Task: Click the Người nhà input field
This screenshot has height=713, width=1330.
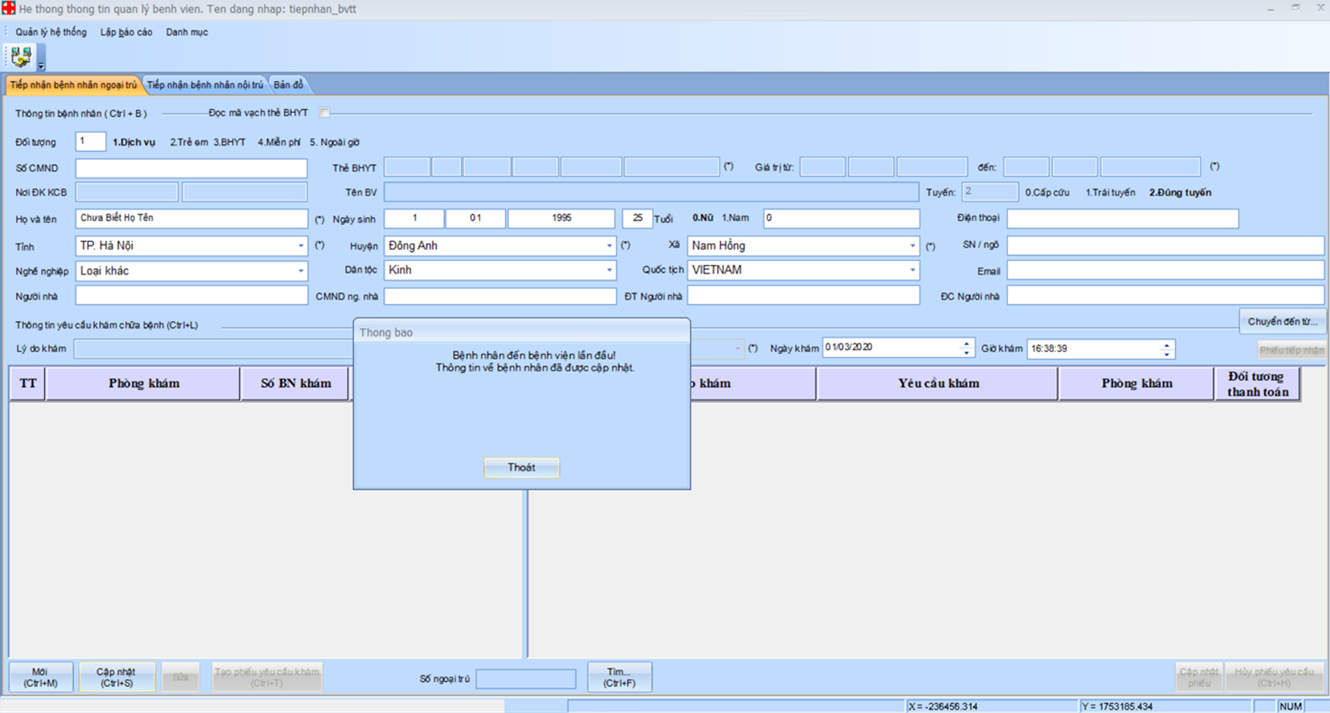Action: (x=192, y=296)
